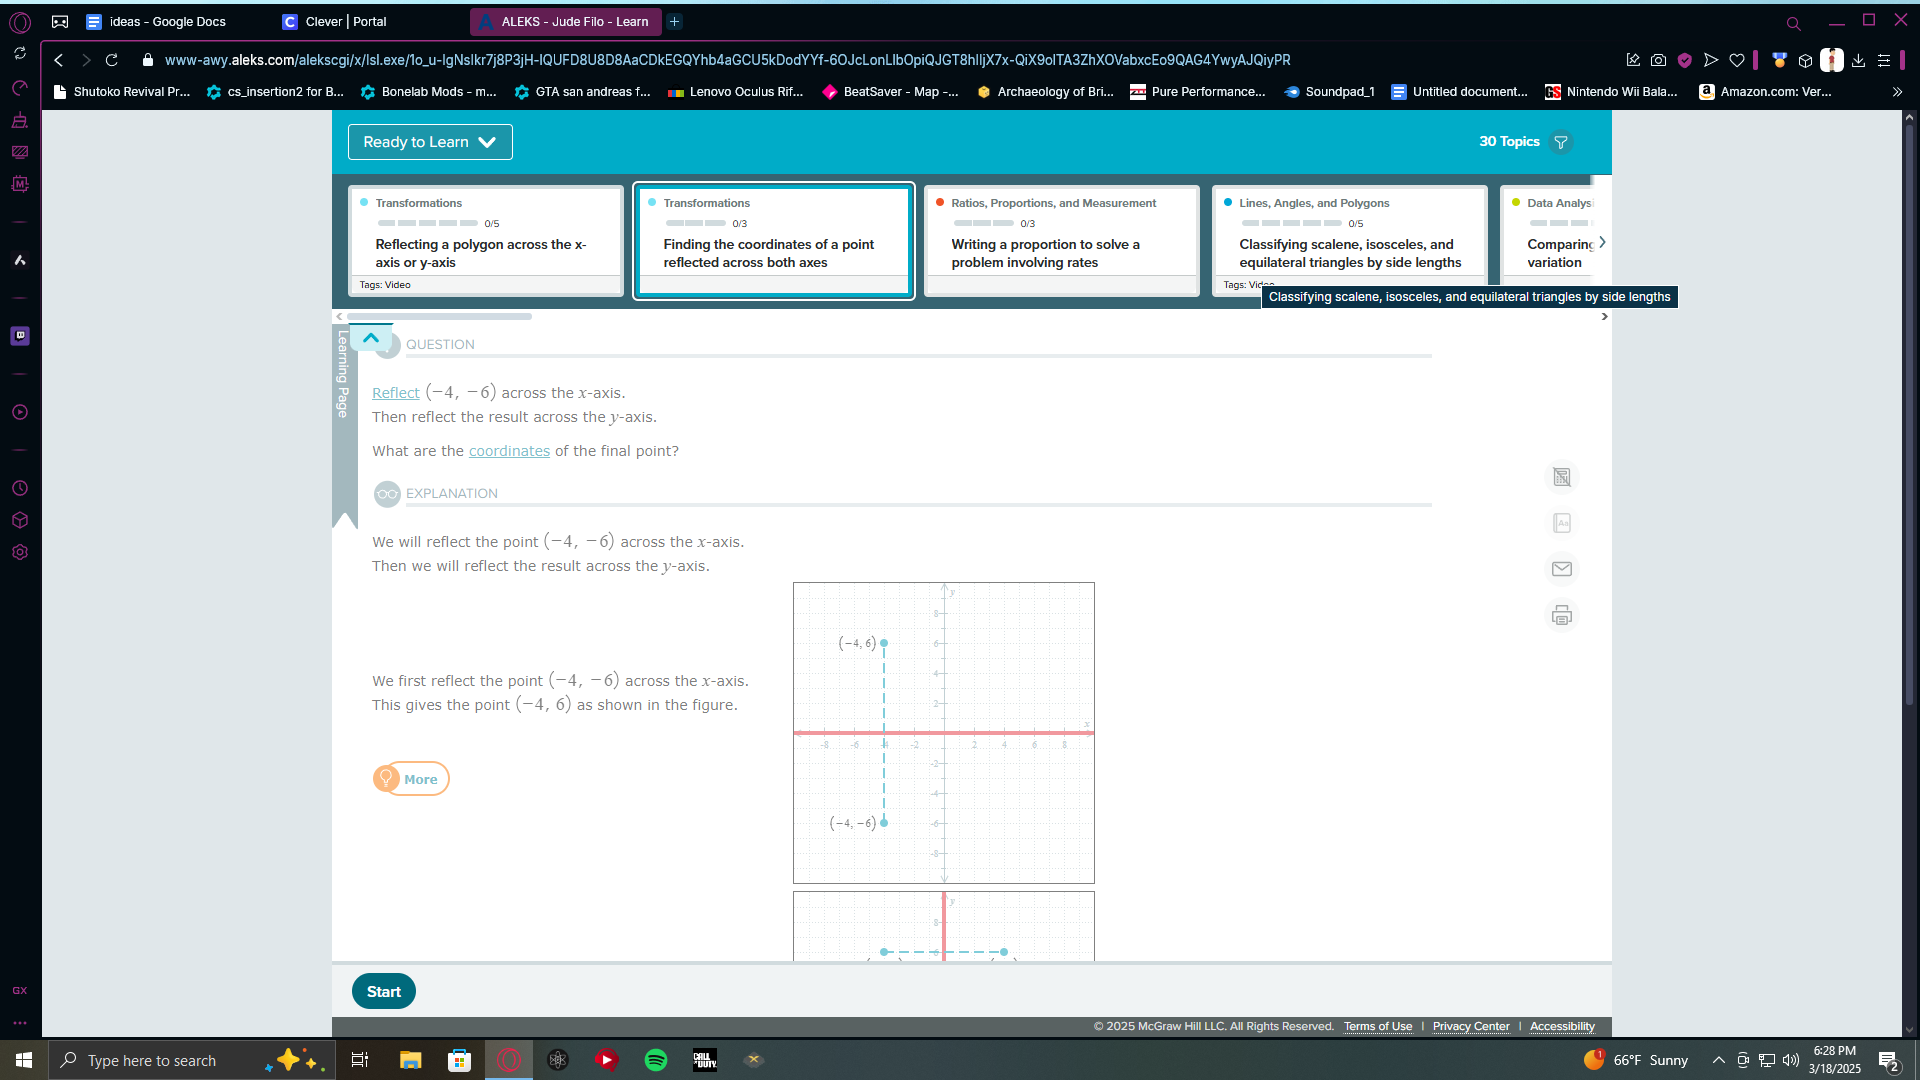Image resolution: width=1920 pixels, height=1080 pixels.
Task: Open Bonelab Mods bookmark
Action: [x=428, y=91]
